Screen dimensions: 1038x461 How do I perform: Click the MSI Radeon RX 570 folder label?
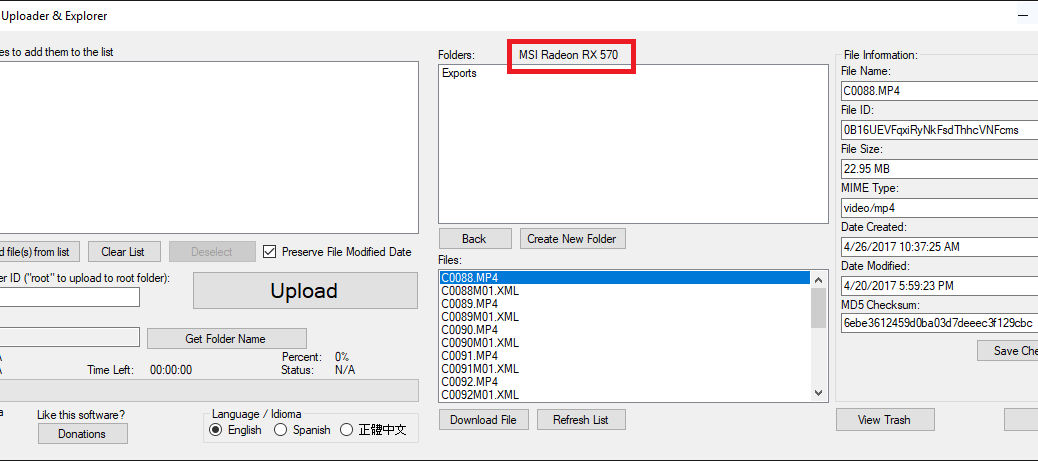569,55
